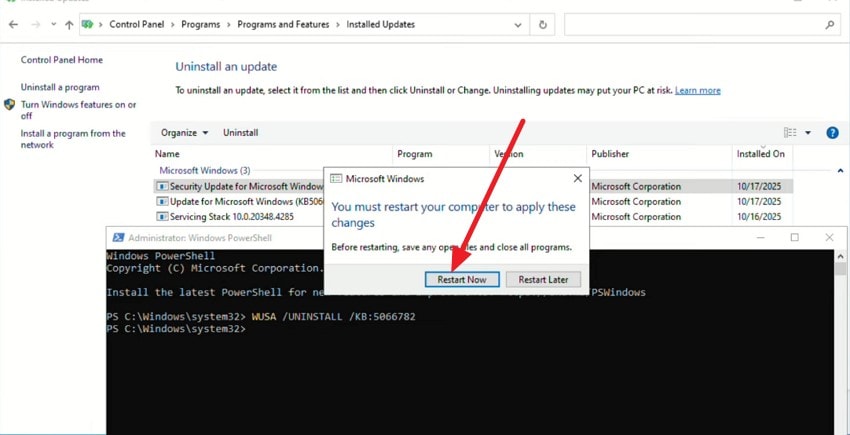Click the WUSA /UNINSTALL command line

point(334,316)
